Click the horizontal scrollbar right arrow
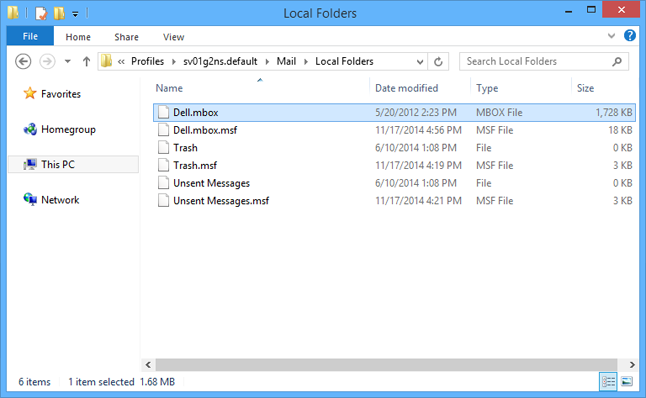 point(632,365)
